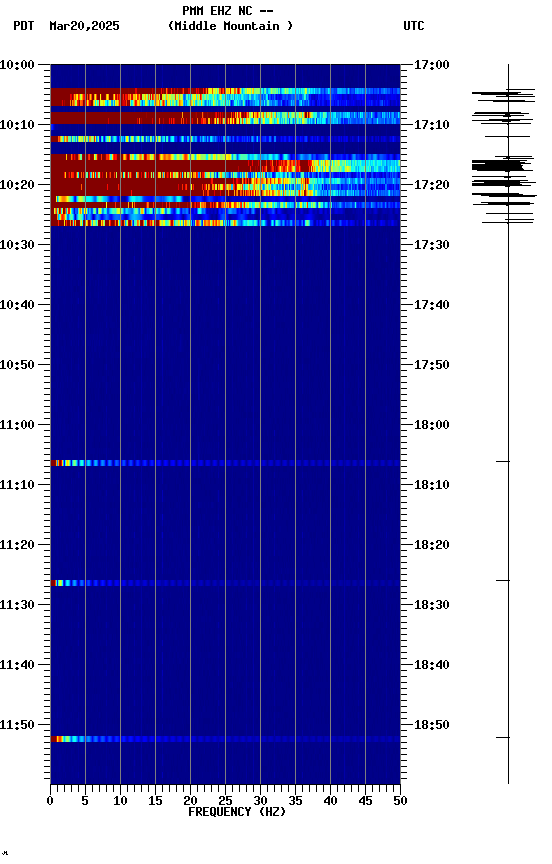Click the '20' frequency axis label
Viewport: 552px width, 864px height.
coord(190,801)
